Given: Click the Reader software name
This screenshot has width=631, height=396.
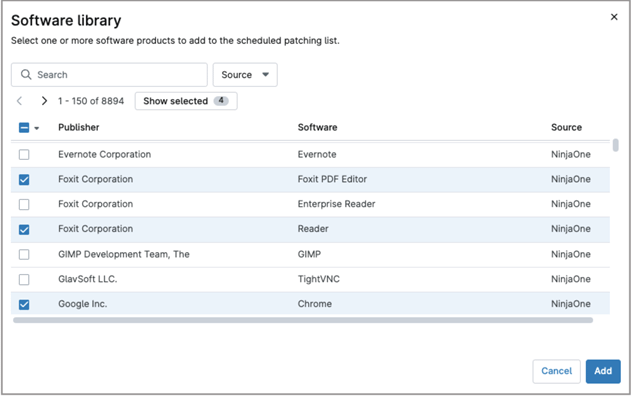Looking at the screenshot, I should click(313, 229).
